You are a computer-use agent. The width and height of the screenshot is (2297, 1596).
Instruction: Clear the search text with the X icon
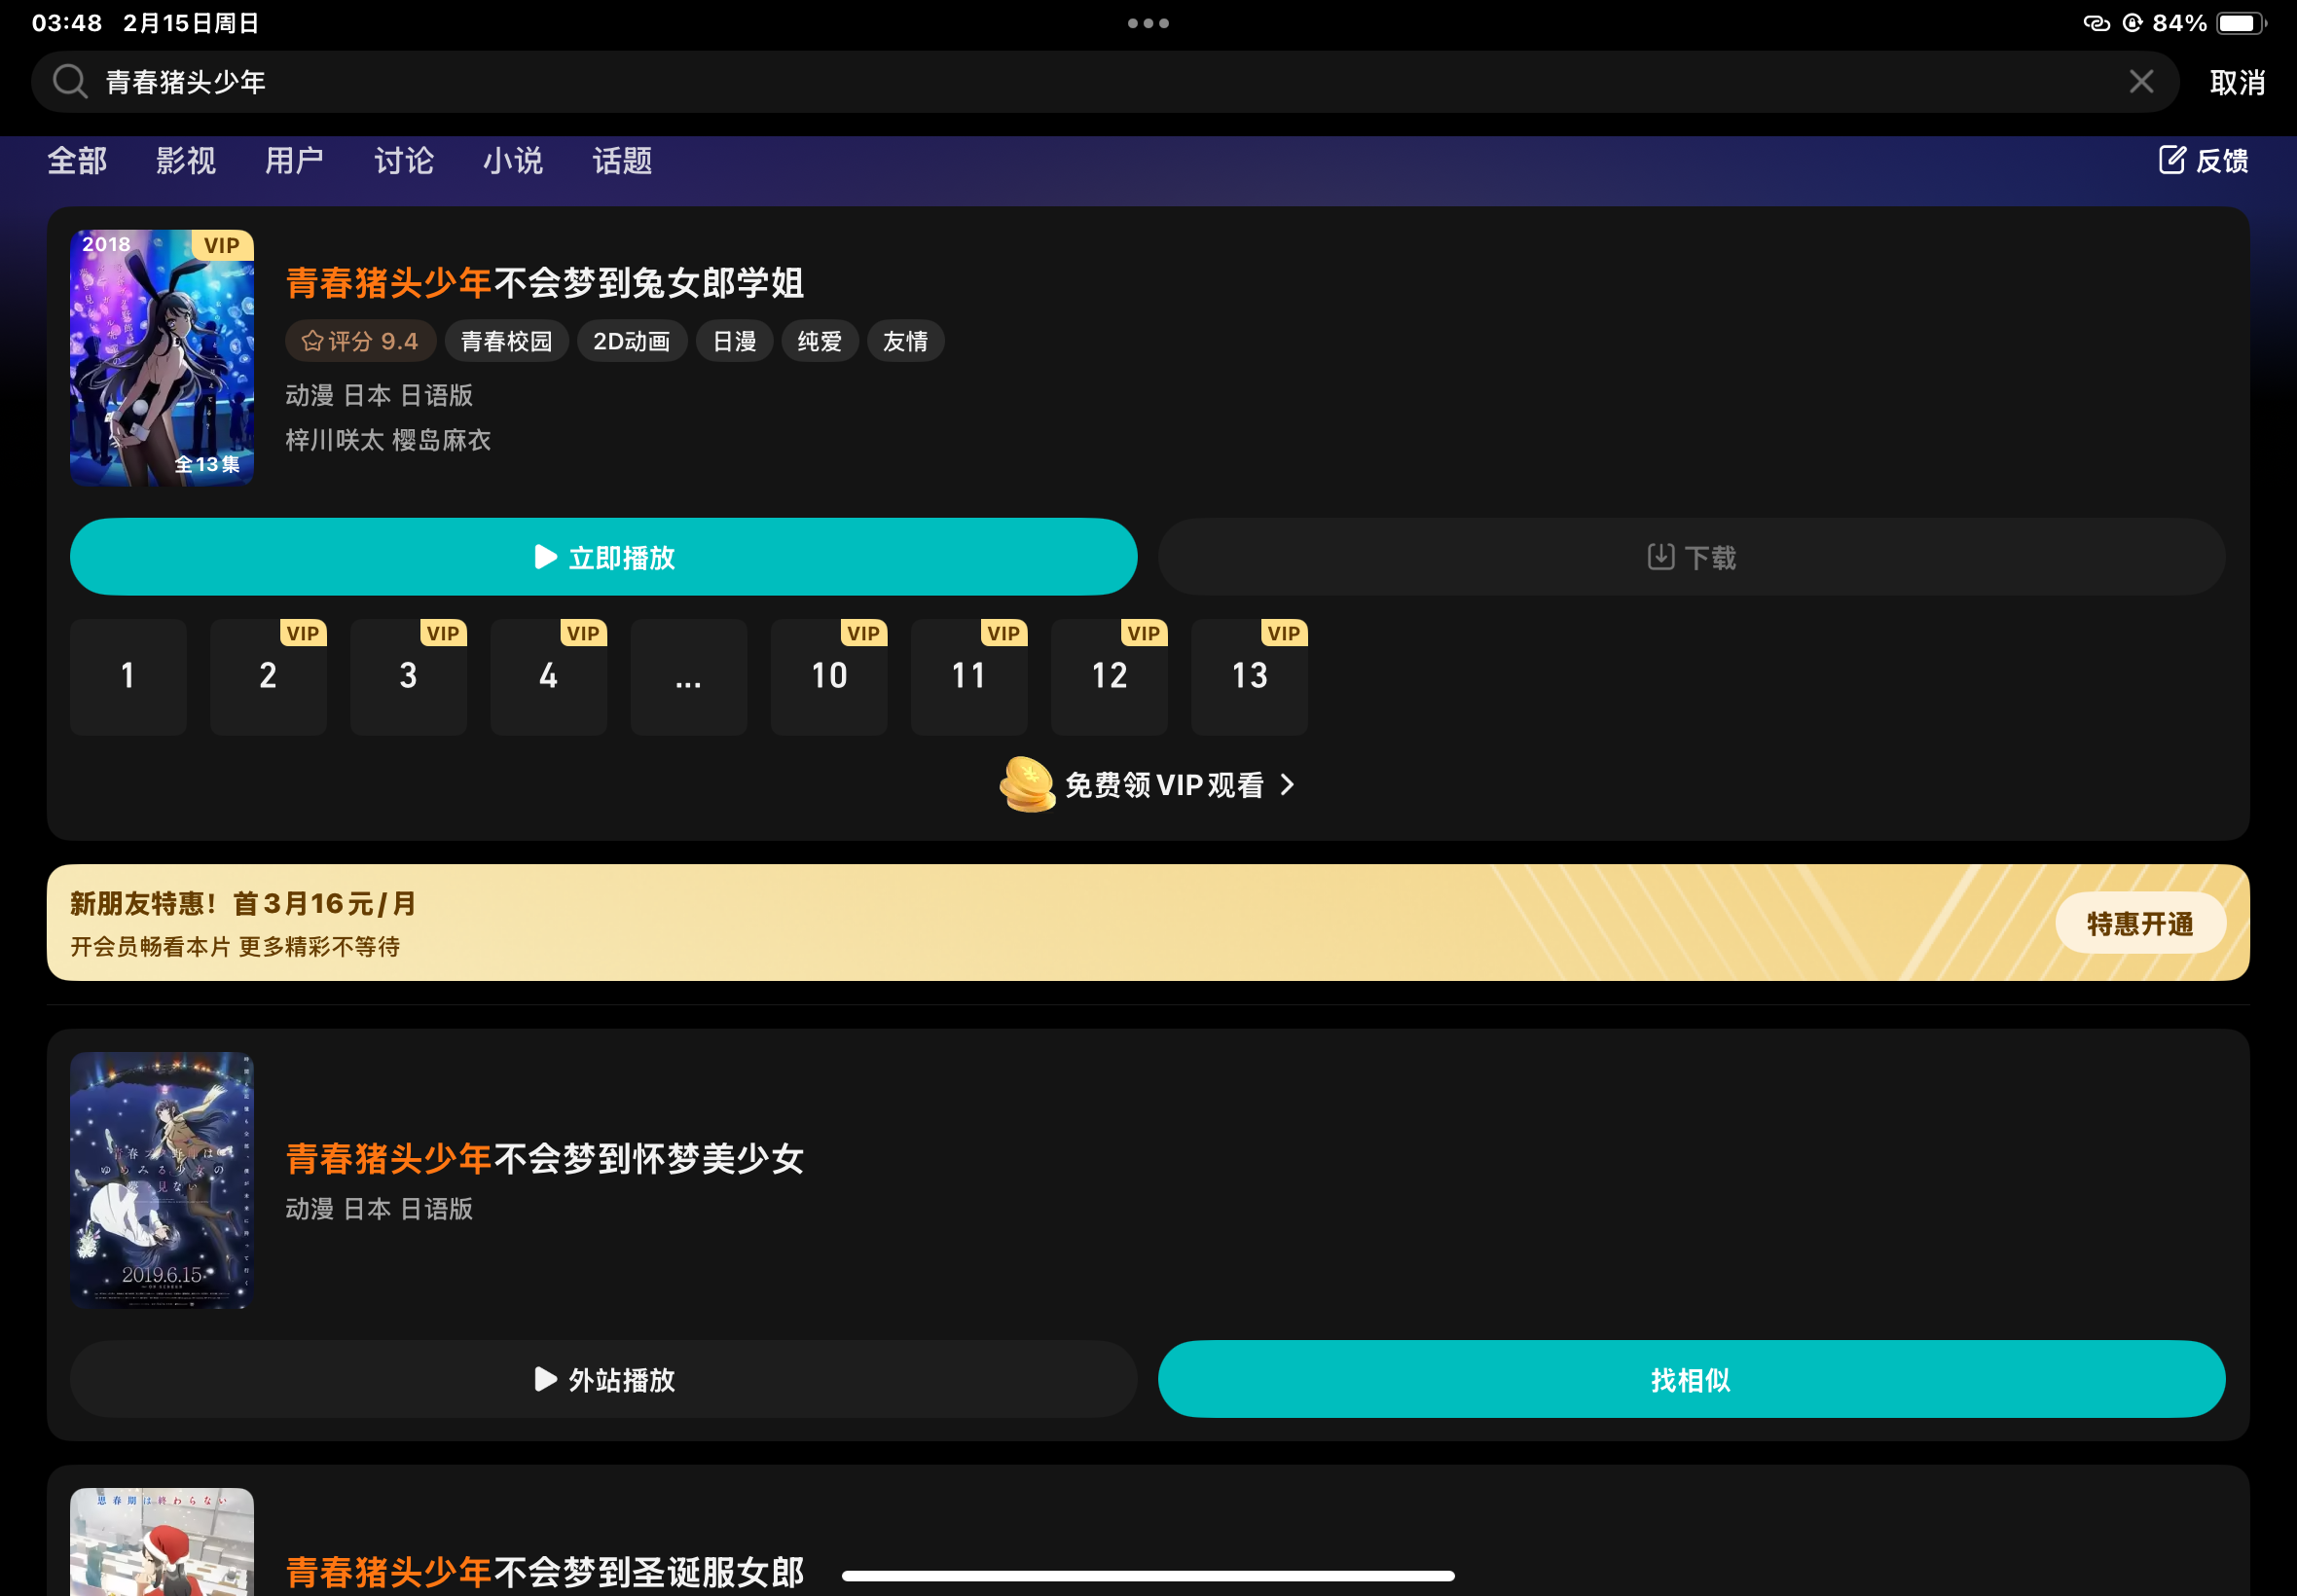click(2140, 82)
